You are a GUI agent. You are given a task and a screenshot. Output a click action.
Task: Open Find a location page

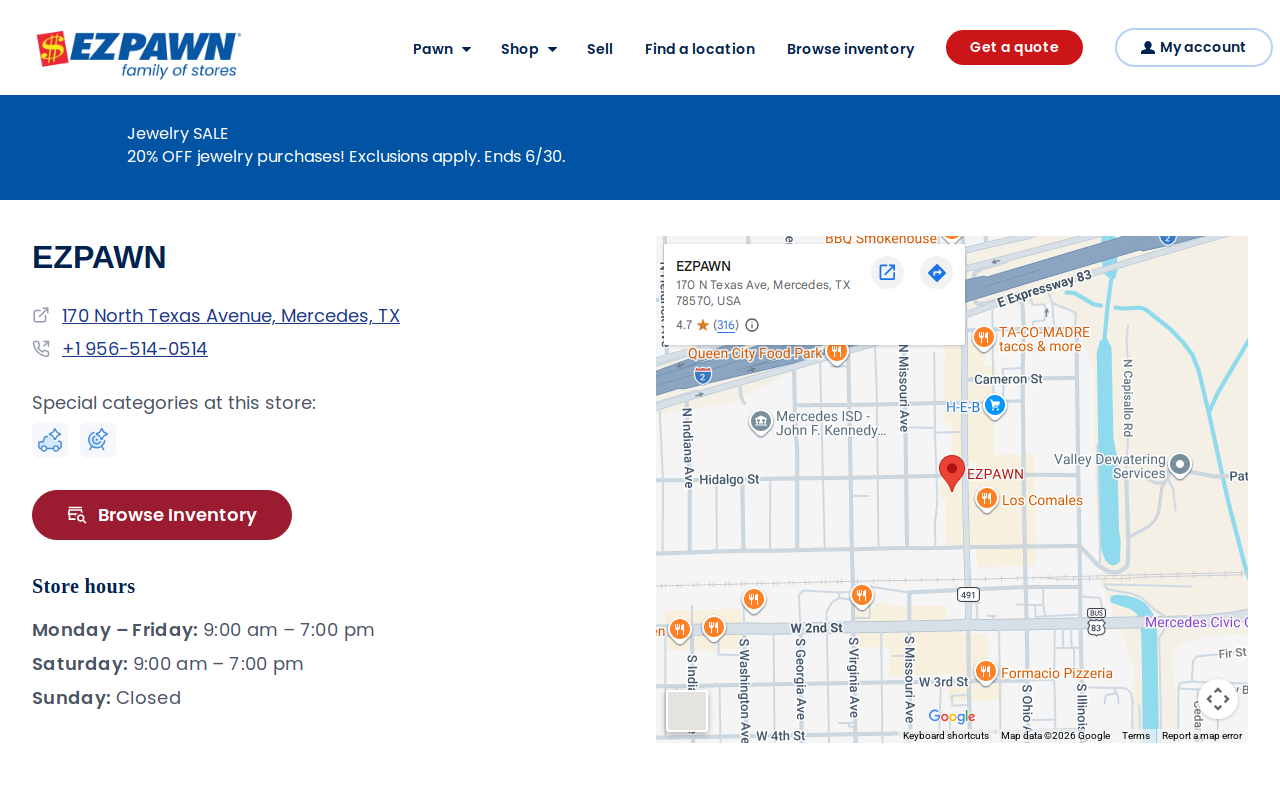pyautogui.click(x=700, y=49)
